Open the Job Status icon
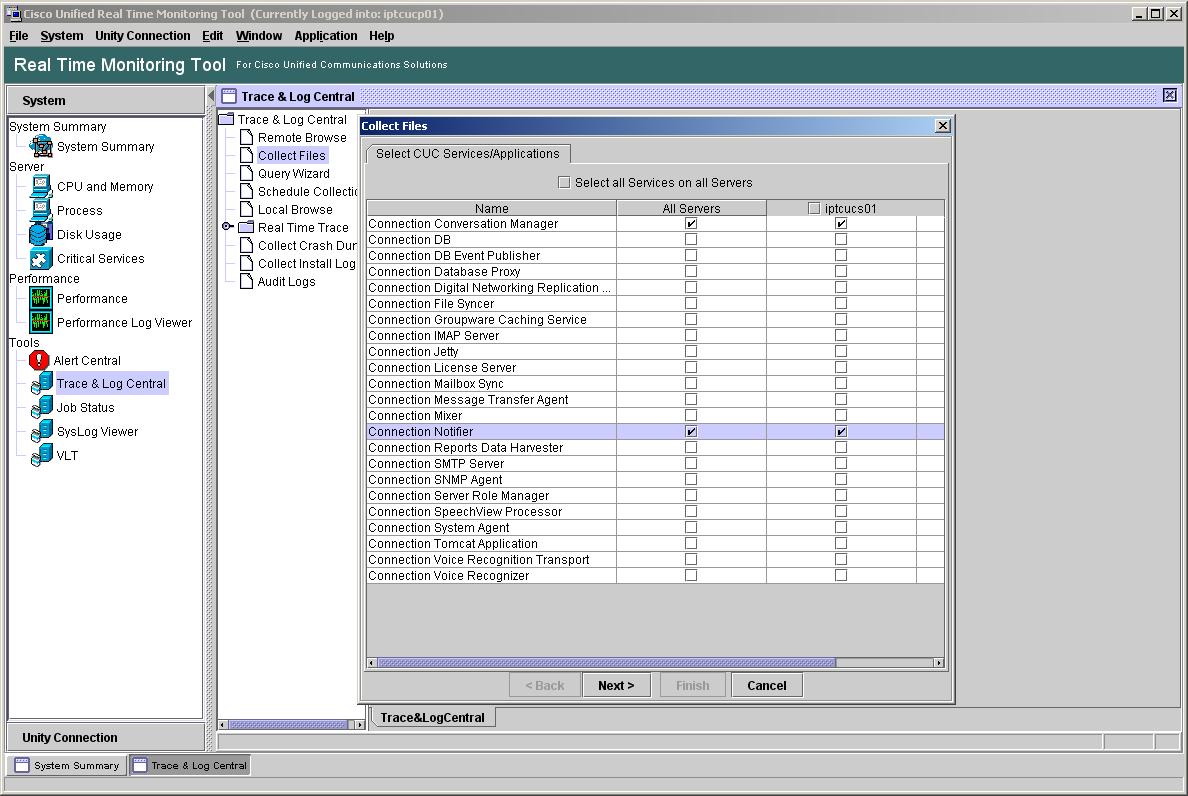Screen dimensions: 1188x796 point(42,407)
